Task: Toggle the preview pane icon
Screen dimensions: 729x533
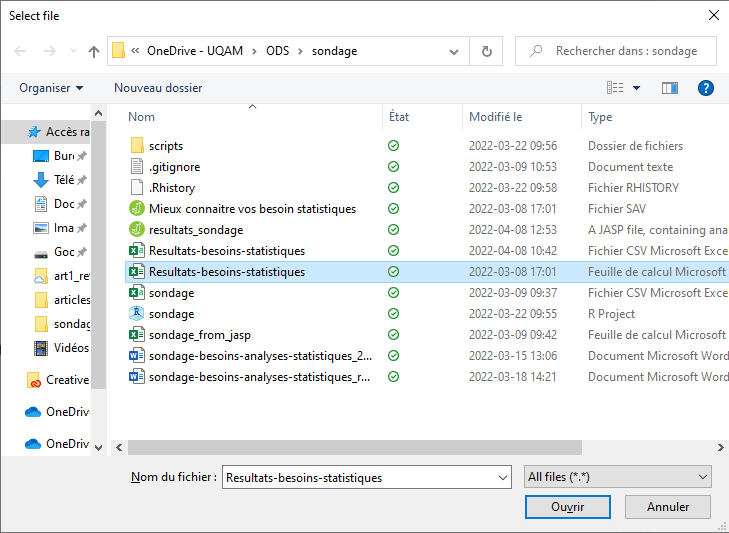Action: [x=669, y=87]
